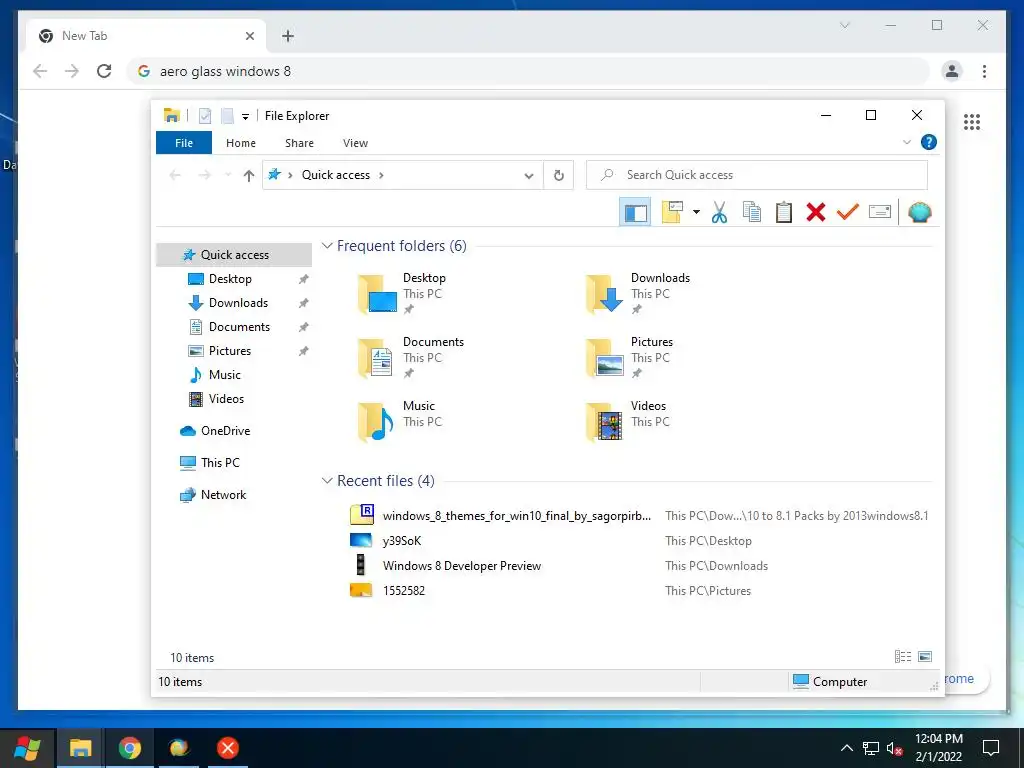1024x768 pixels.
Task: Open the Classic Shell seashell settings icon
Action: [x=920, y=212]
